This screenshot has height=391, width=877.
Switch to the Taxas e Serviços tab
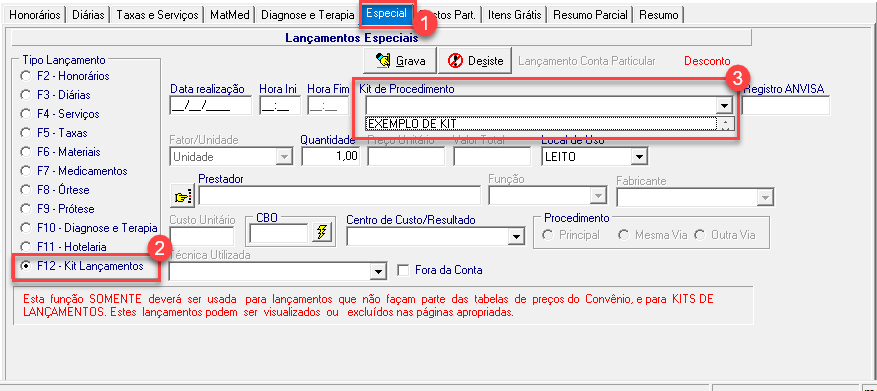tap(157, 15)
